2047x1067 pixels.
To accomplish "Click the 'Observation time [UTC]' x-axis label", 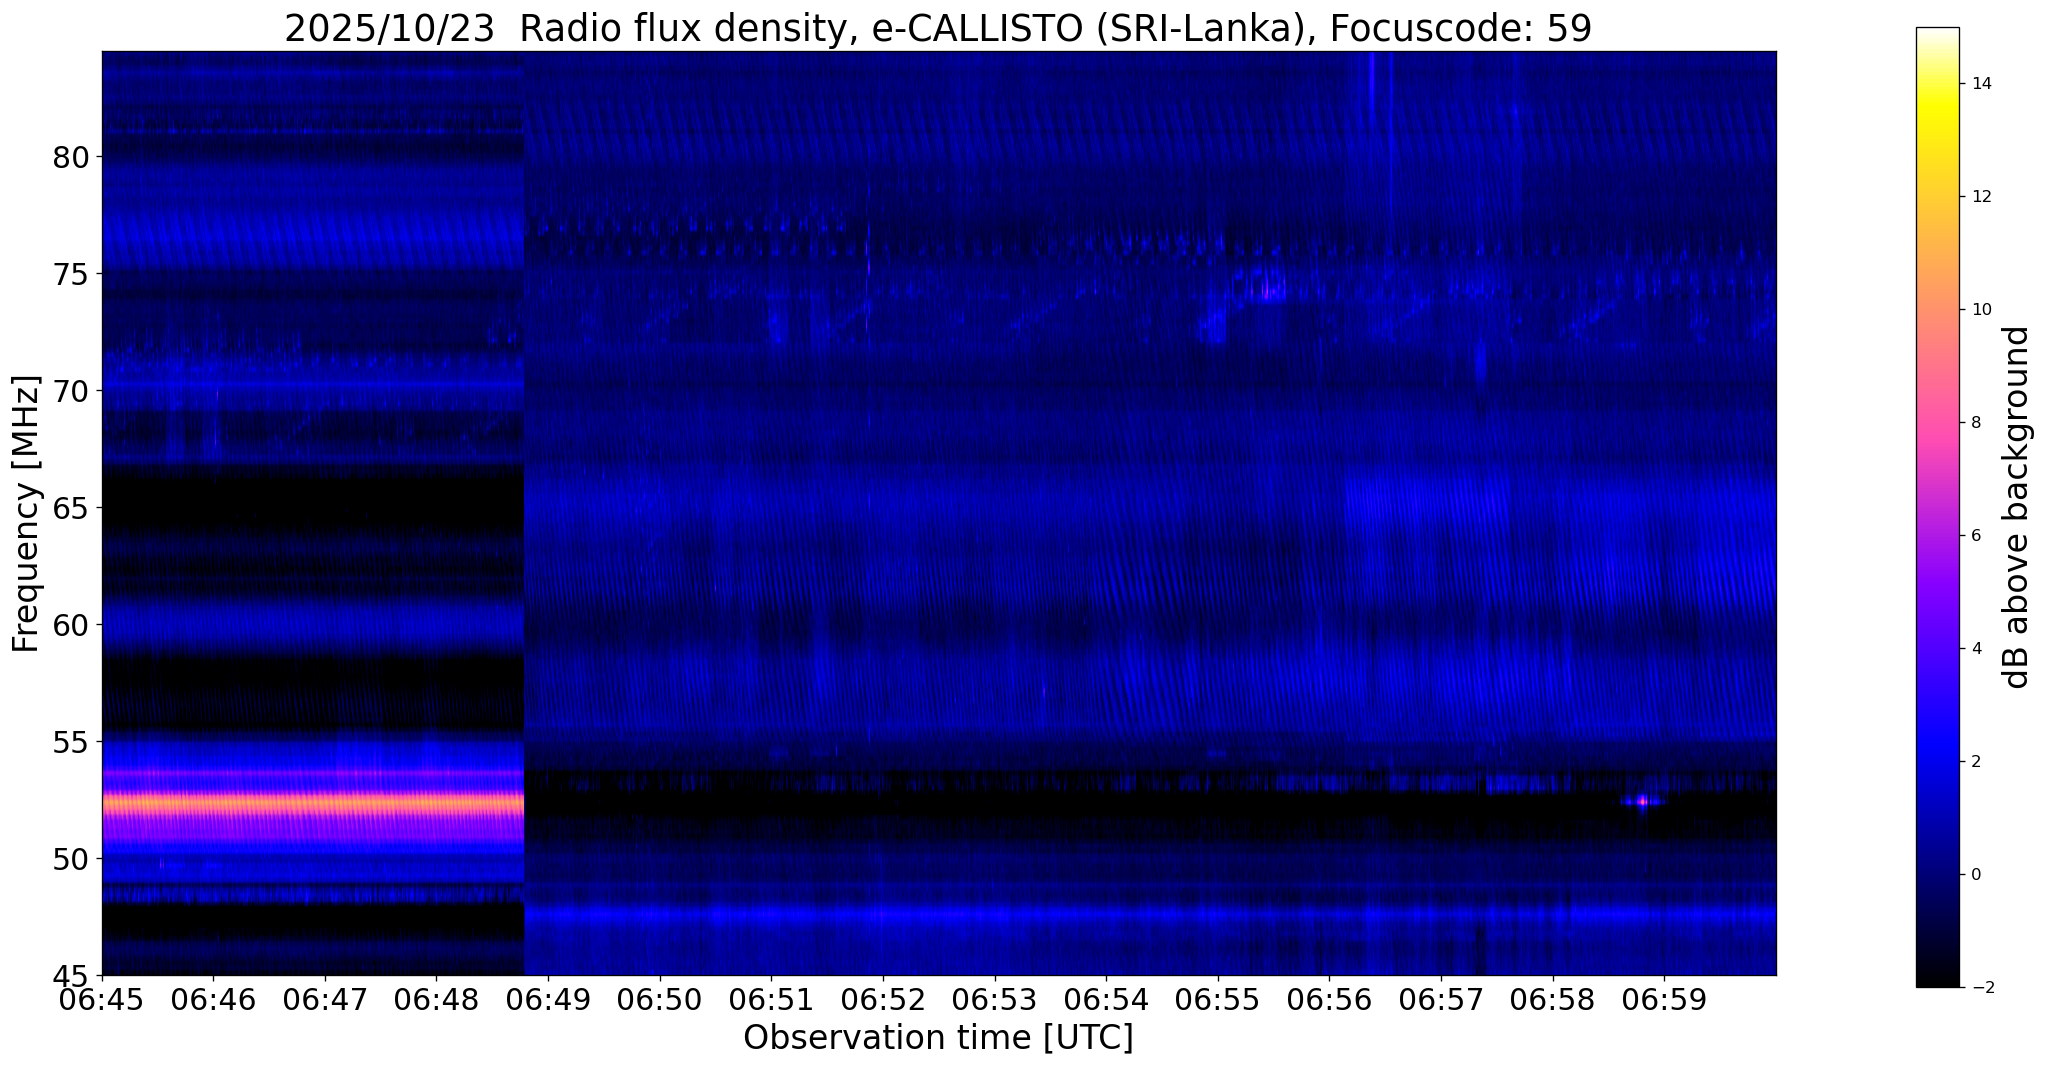I will click(938, 1037).
